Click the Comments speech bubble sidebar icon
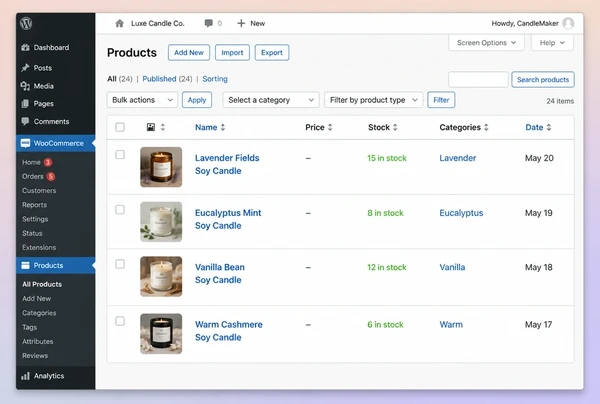This screenshot has height=404, width=600. click(25, 121)
